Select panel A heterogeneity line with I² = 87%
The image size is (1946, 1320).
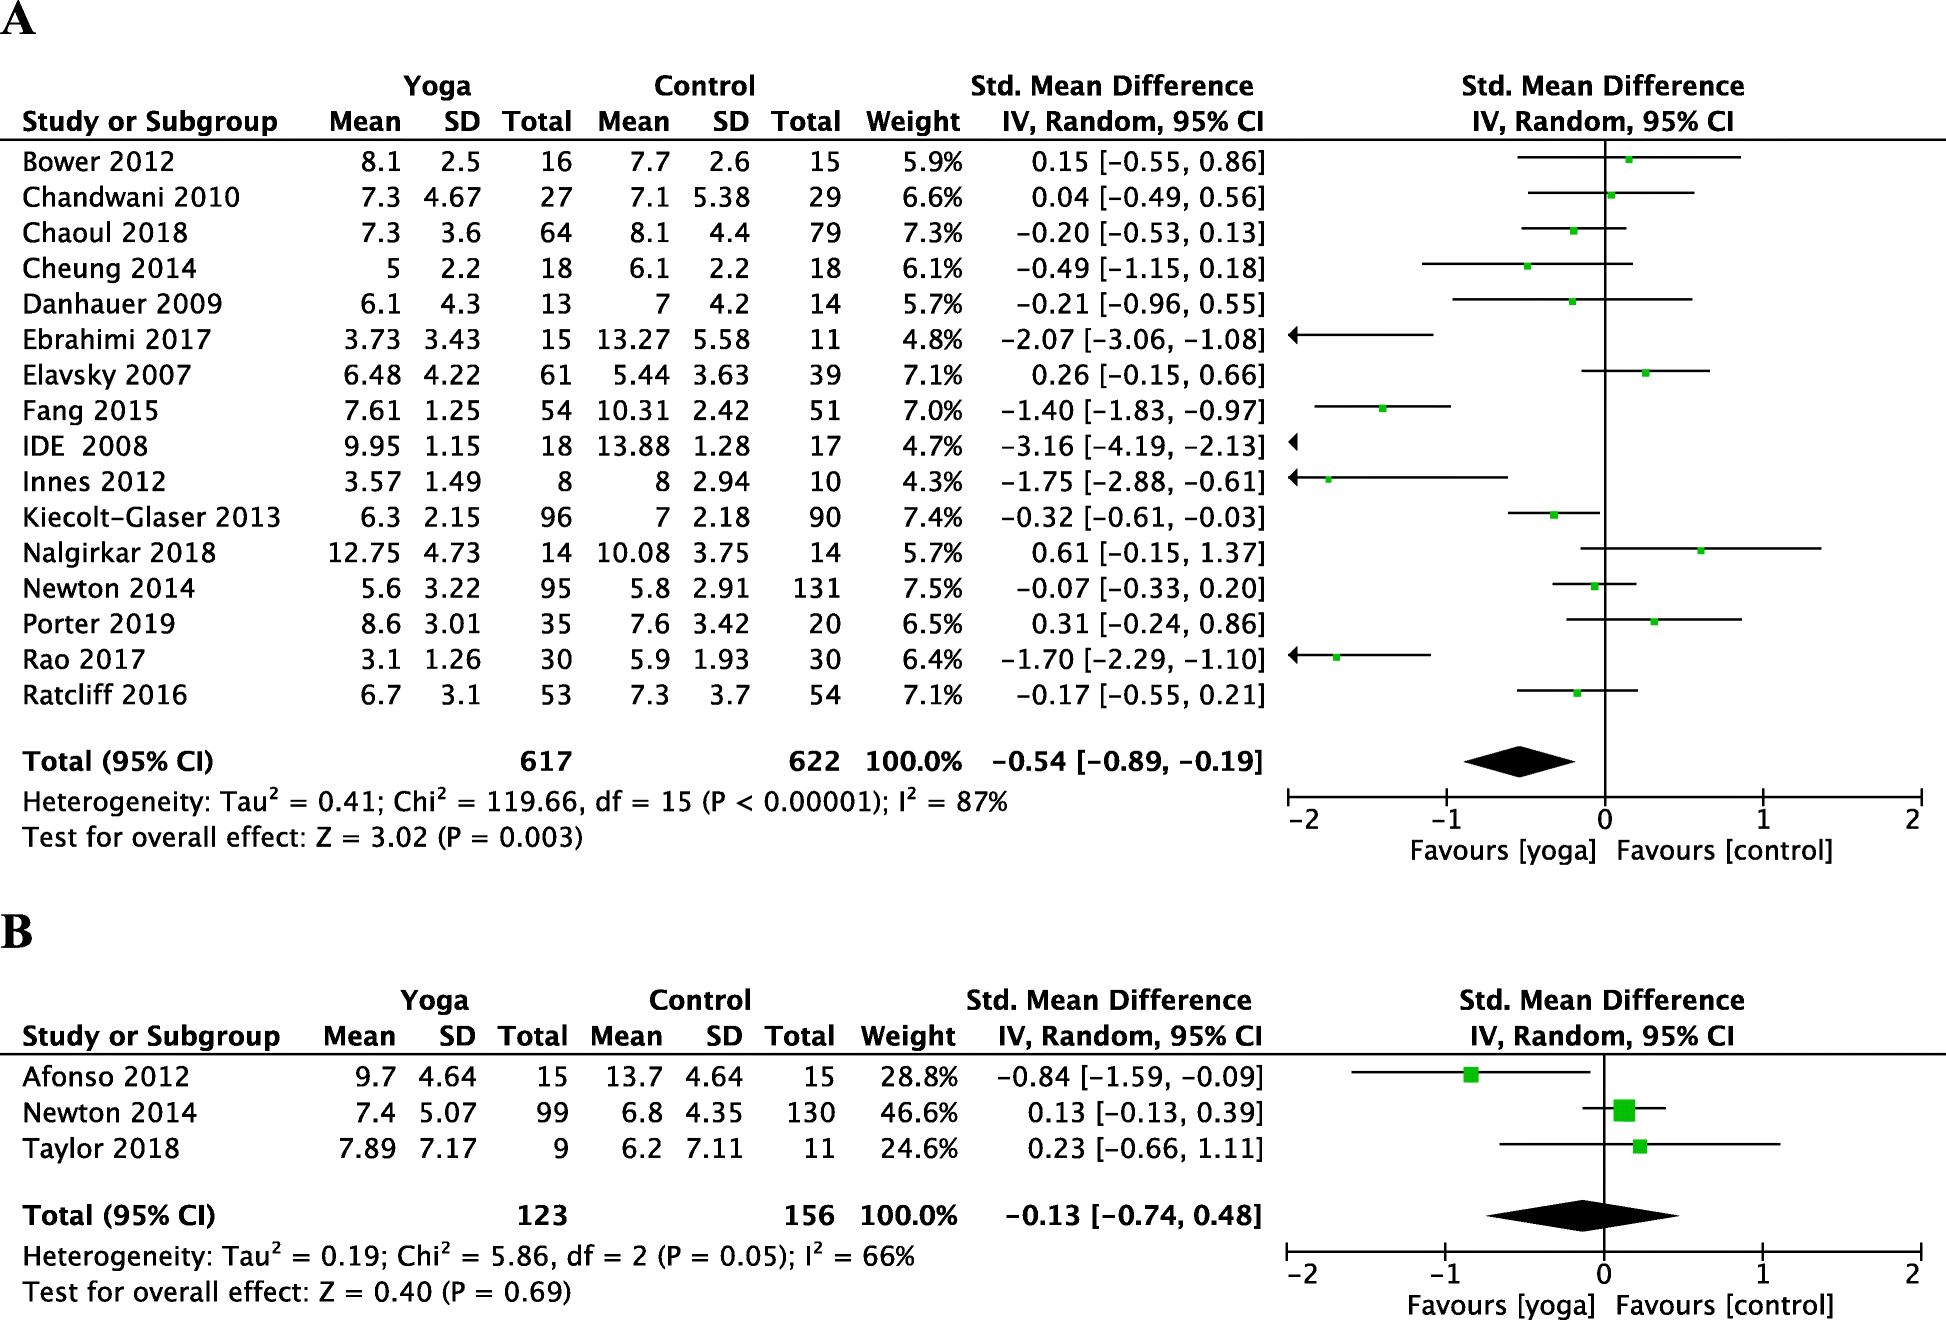pyautogui.click(x=515, y=801)
